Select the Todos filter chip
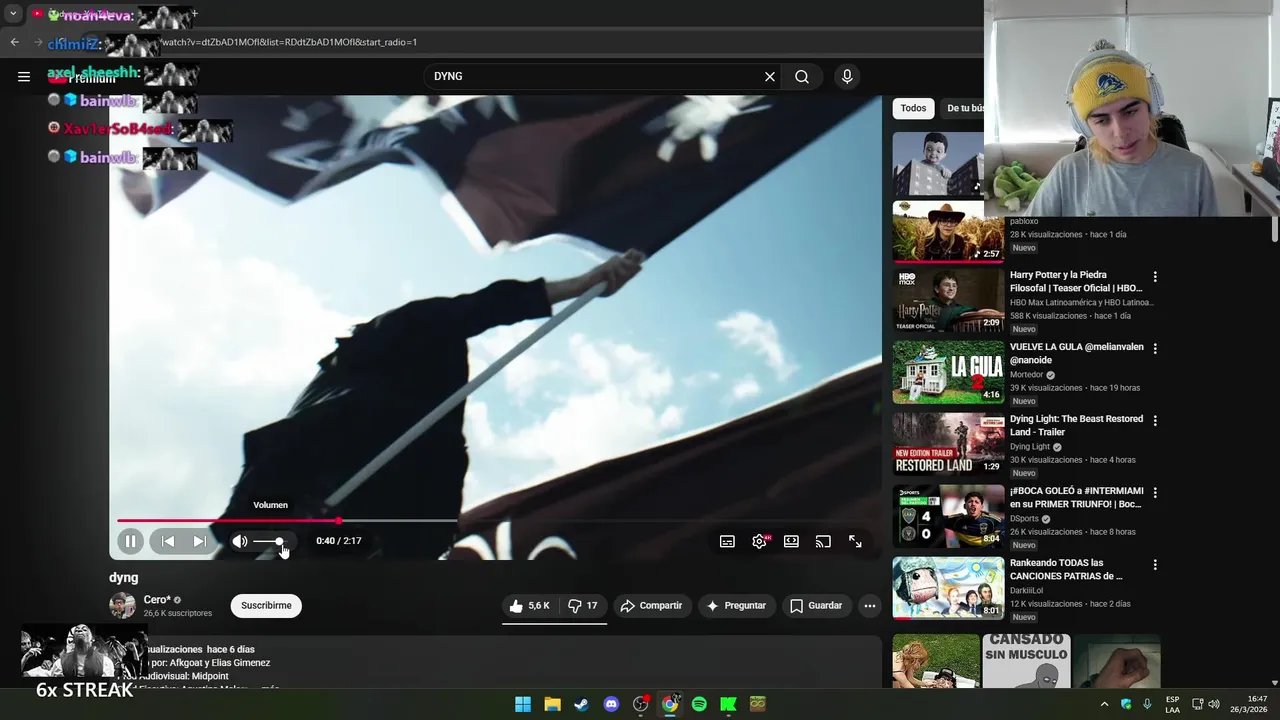1280x720 pixels. (913, 108)
